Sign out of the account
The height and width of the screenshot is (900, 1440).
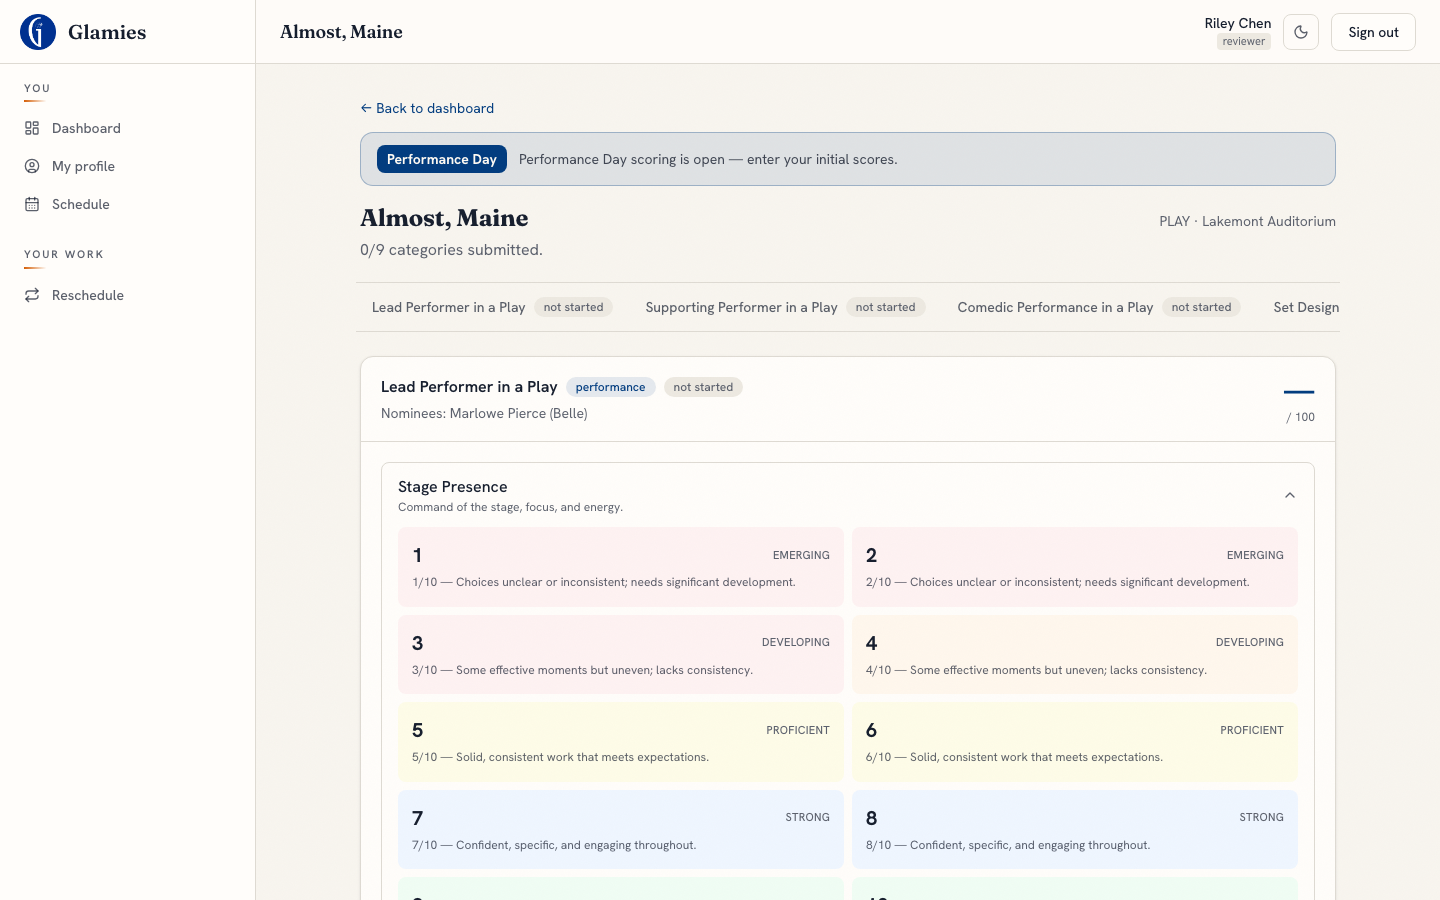(1373, 32)
